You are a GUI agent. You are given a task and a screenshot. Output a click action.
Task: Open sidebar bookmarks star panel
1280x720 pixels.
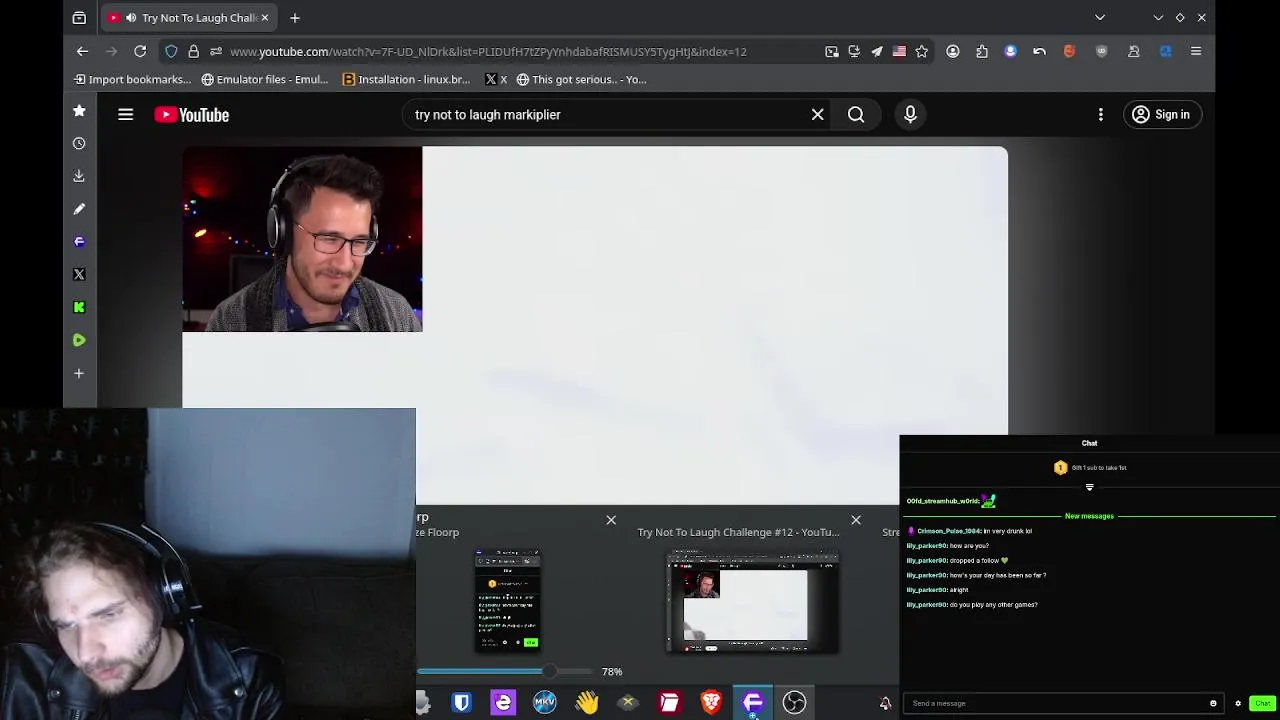coord(79,110)
